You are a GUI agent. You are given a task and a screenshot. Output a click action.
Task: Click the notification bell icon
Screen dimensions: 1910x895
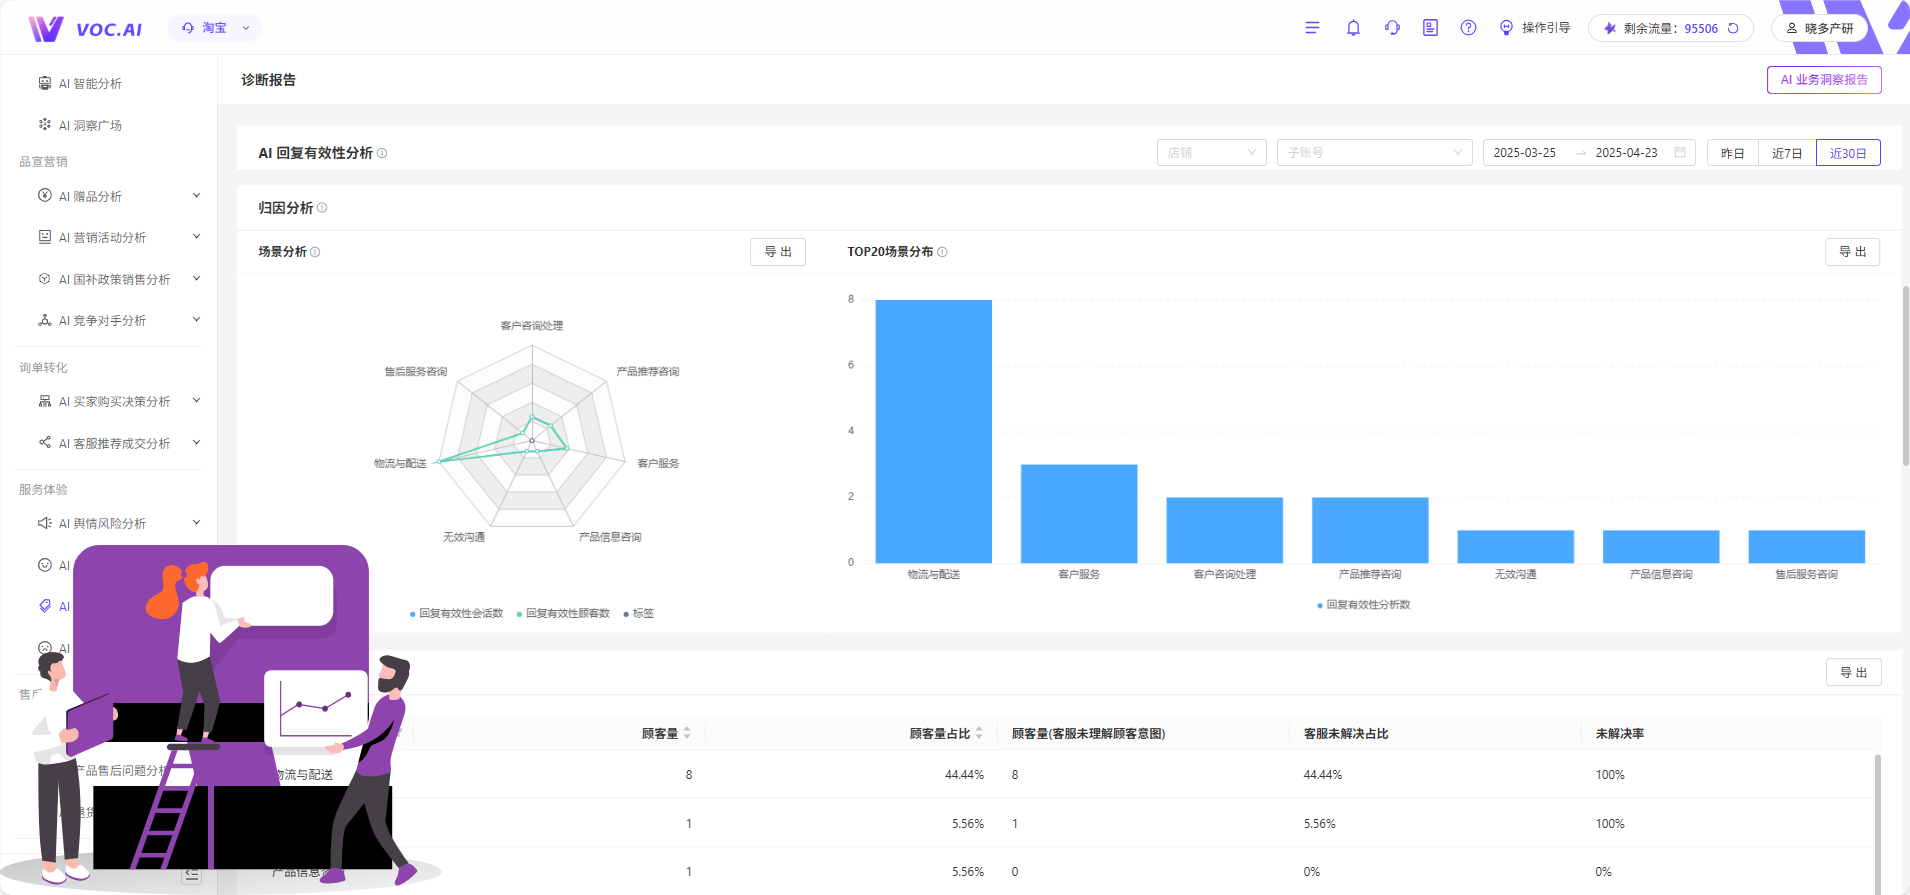point(1353,28)
